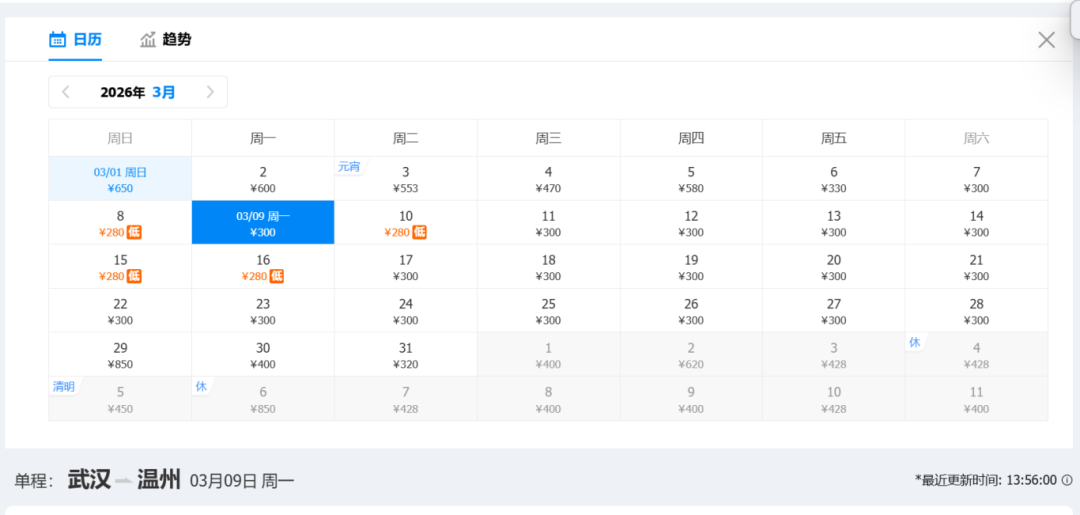1080x515 pixels.
Task: Close the price calendar panel
Action: (1046, 40)
